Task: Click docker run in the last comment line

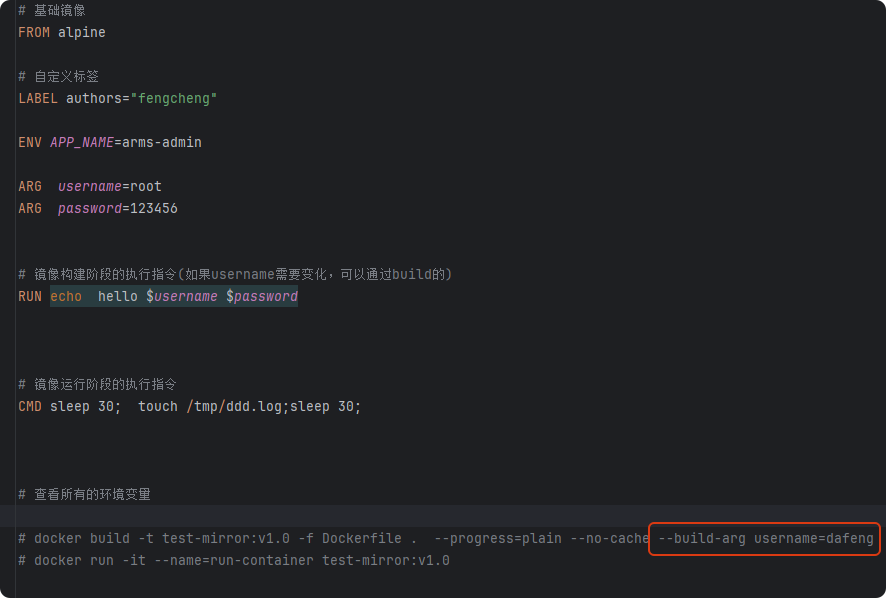Action: pos(74,560)
